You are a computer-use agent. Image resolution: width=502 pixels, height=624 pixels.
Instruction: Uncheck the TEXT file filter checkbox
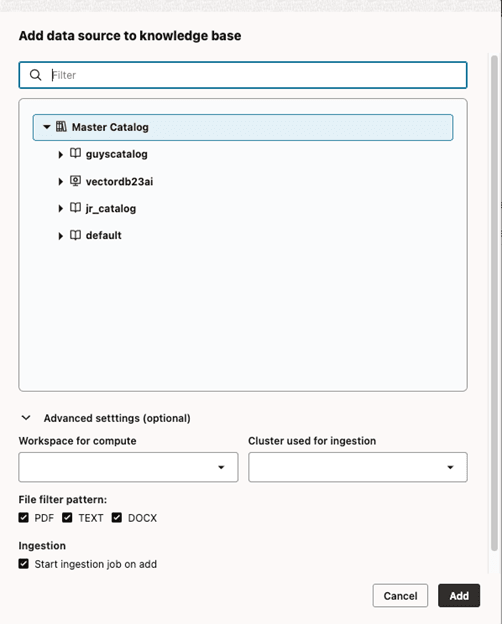67,517
